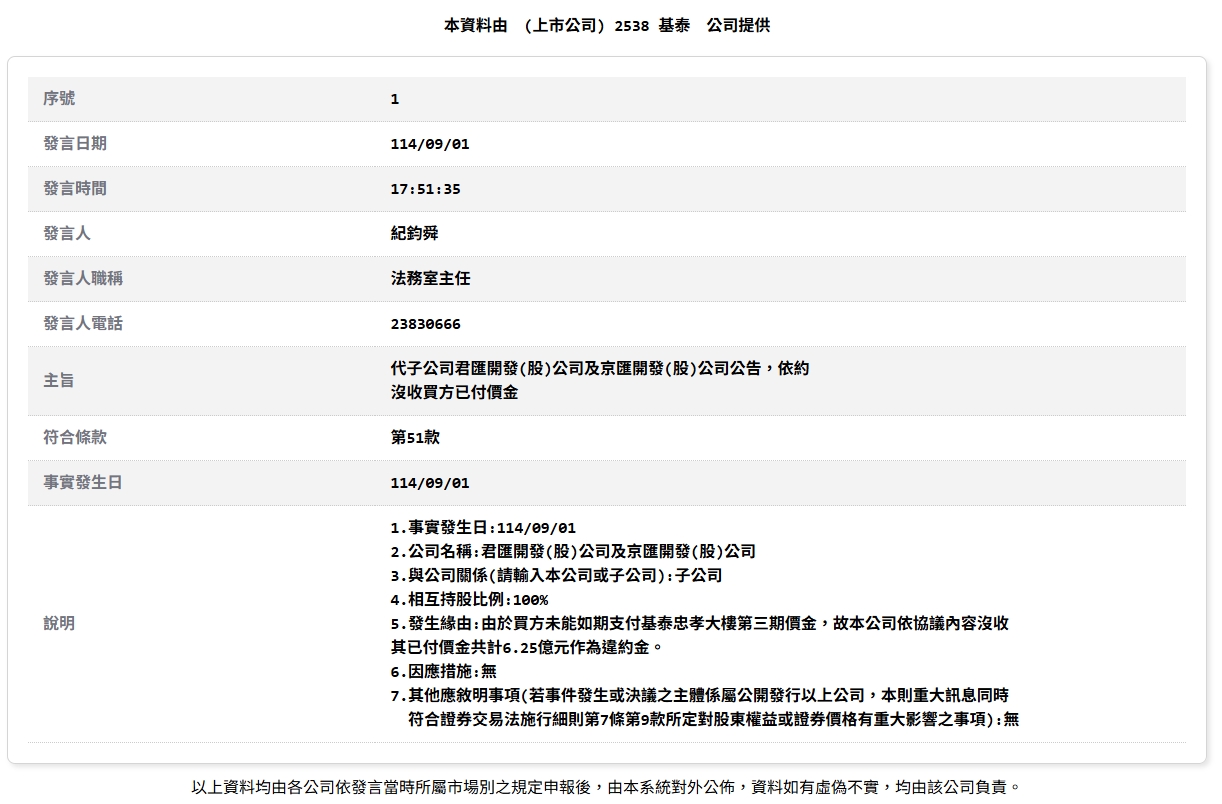The image size is (1222, 804).
Task: Select the 發言時間 value 17:51:35
Action: click(x=425, y=189)
